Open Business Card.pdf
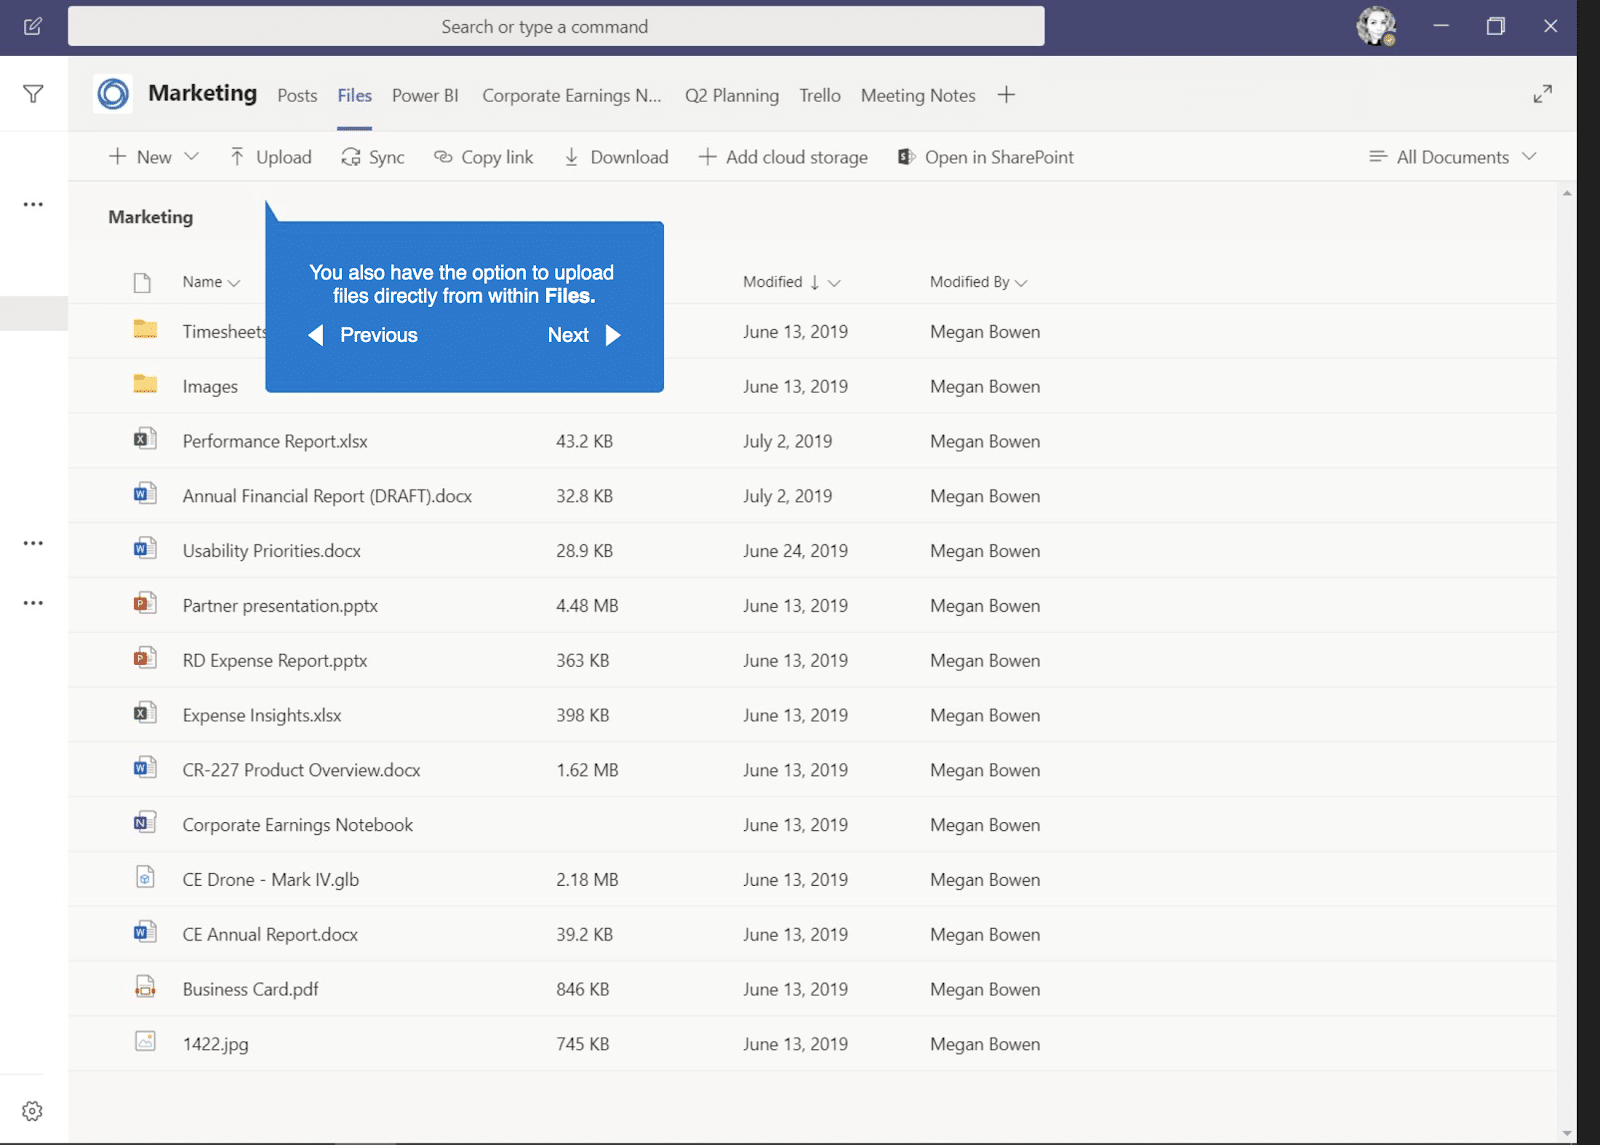 click(x=250, y=989)
